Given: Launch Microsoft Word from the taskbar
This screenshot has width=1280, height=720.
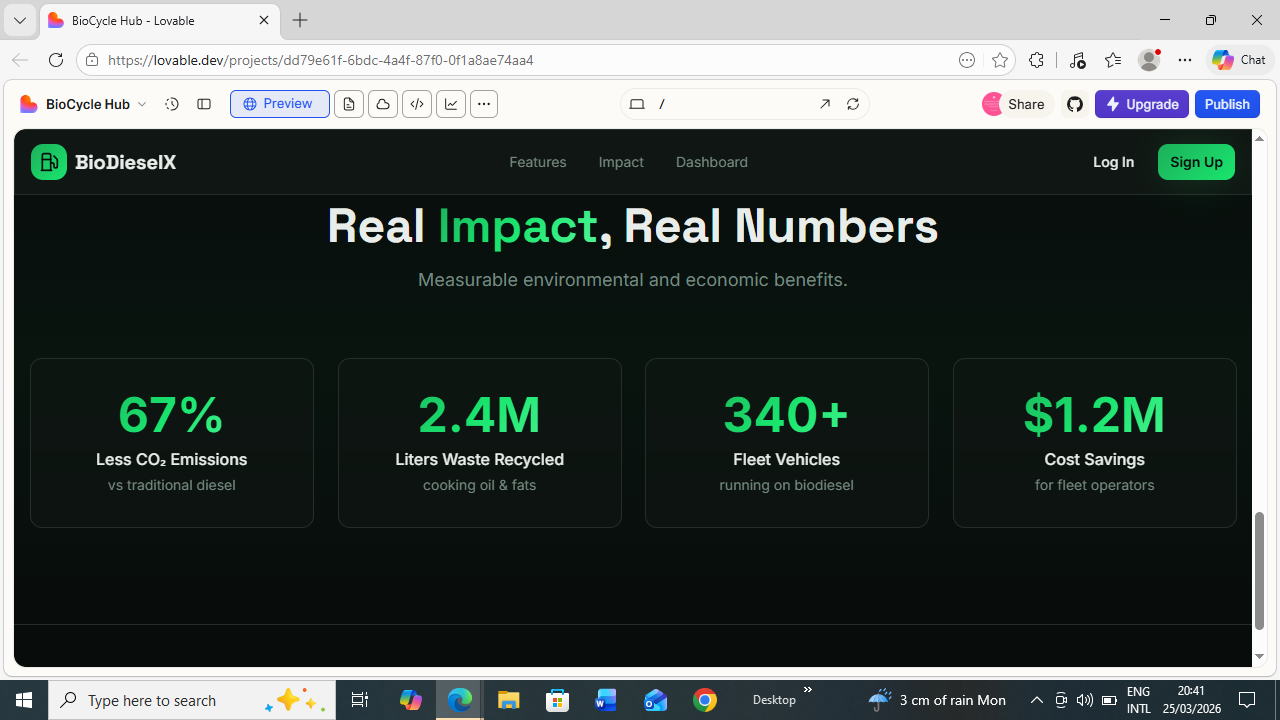Looking at the screenshot, I should point(606,700).
